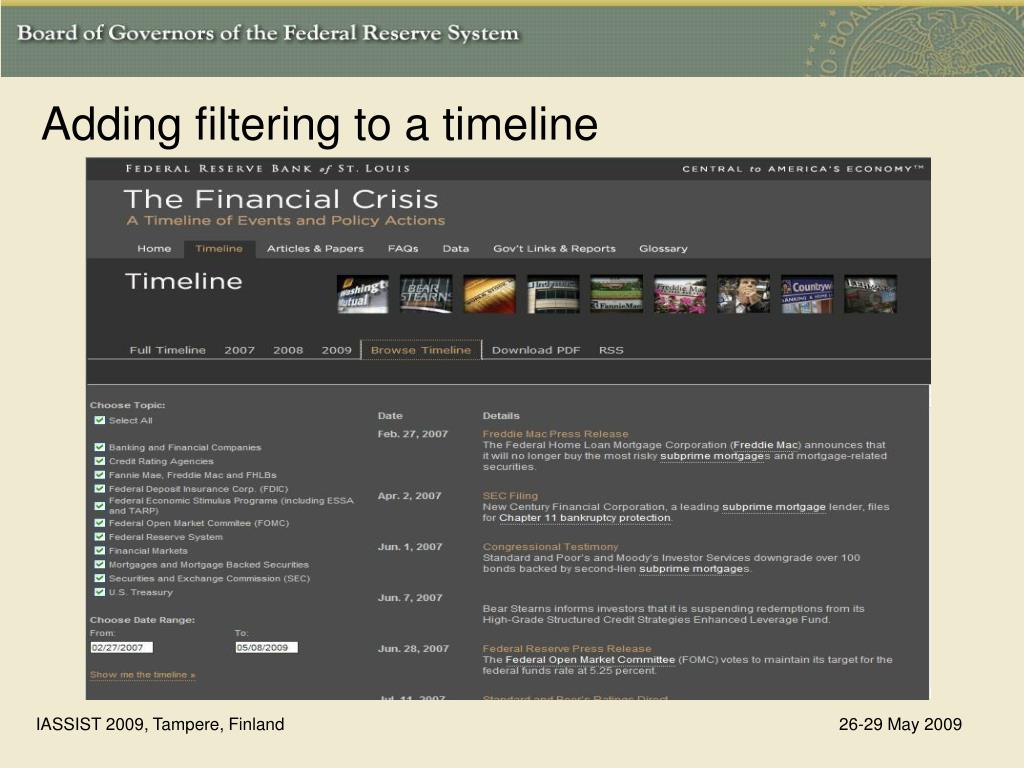Click the From date input field

pyautogui.click(x=121, y=648)
